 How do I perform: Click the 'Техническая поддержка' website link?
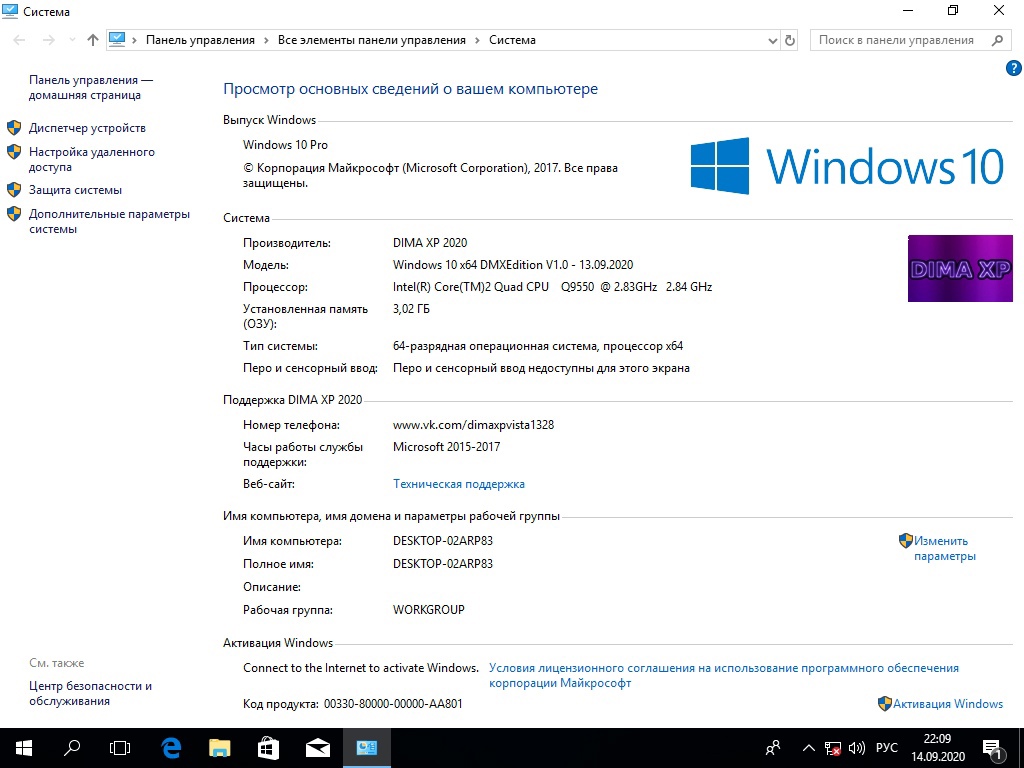[x=458, y=484]
